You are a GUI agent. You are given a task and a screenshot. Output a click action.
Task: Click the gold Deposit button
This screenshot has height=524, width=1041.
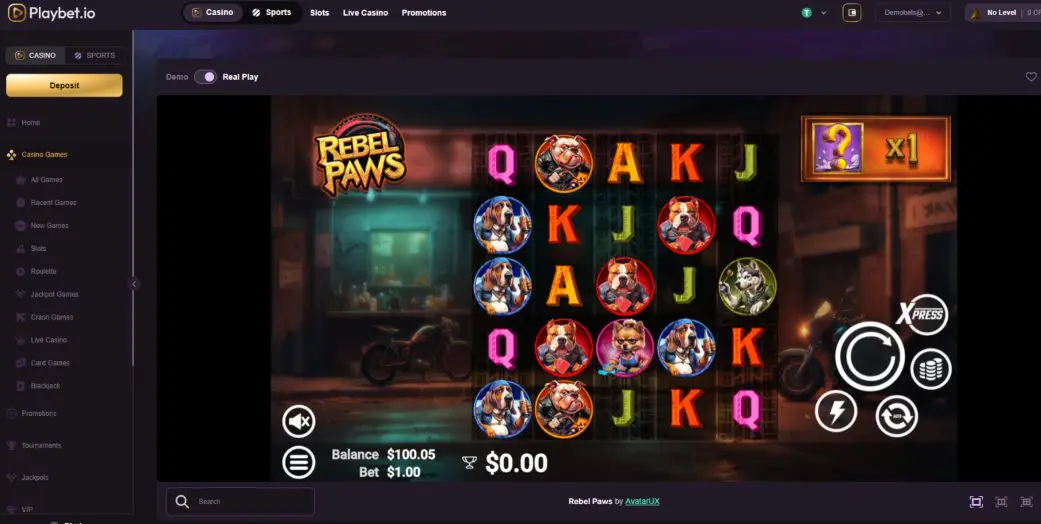(x=64, y=86)
